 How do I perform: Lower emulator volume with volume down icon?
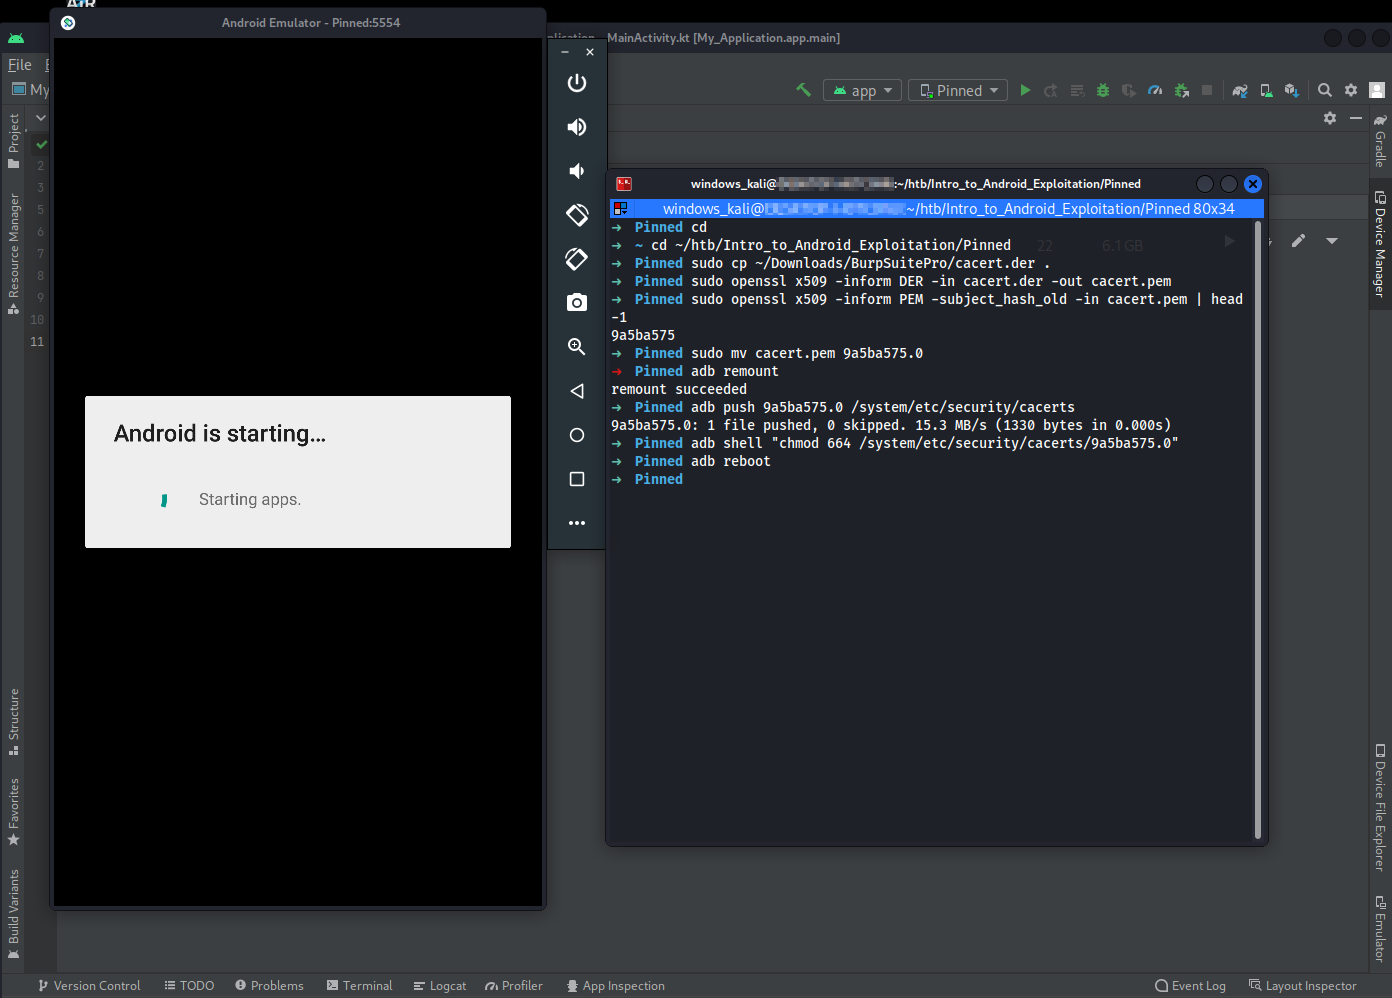tap(577, 171)
